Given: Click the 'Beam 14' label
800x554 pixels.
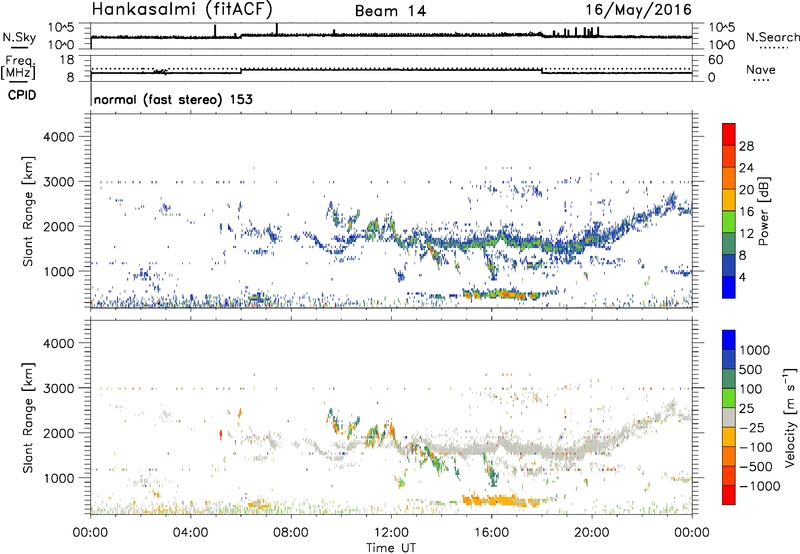Looking at the screenshot, I should [x=390, y=11].
